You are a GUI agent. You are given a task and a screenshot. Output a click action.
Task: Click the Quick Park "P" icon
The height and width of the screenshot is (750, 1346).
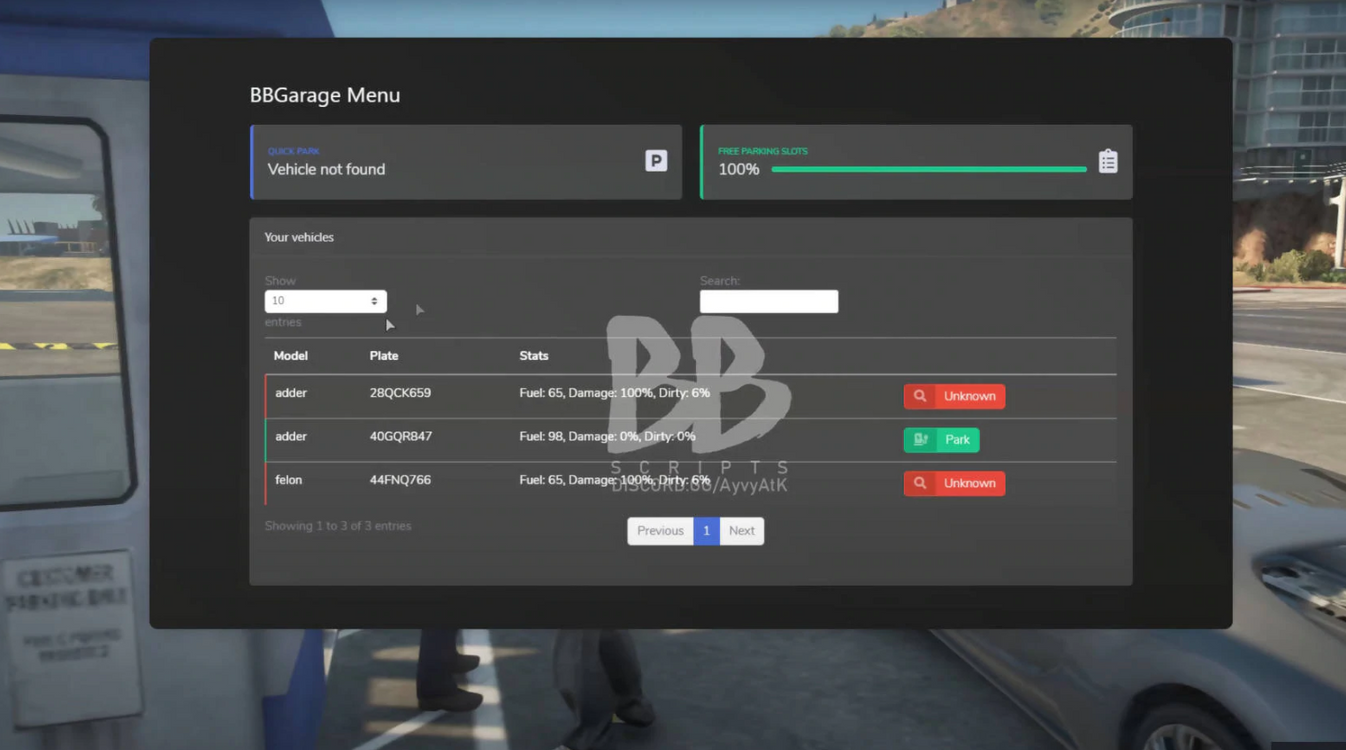655,160
